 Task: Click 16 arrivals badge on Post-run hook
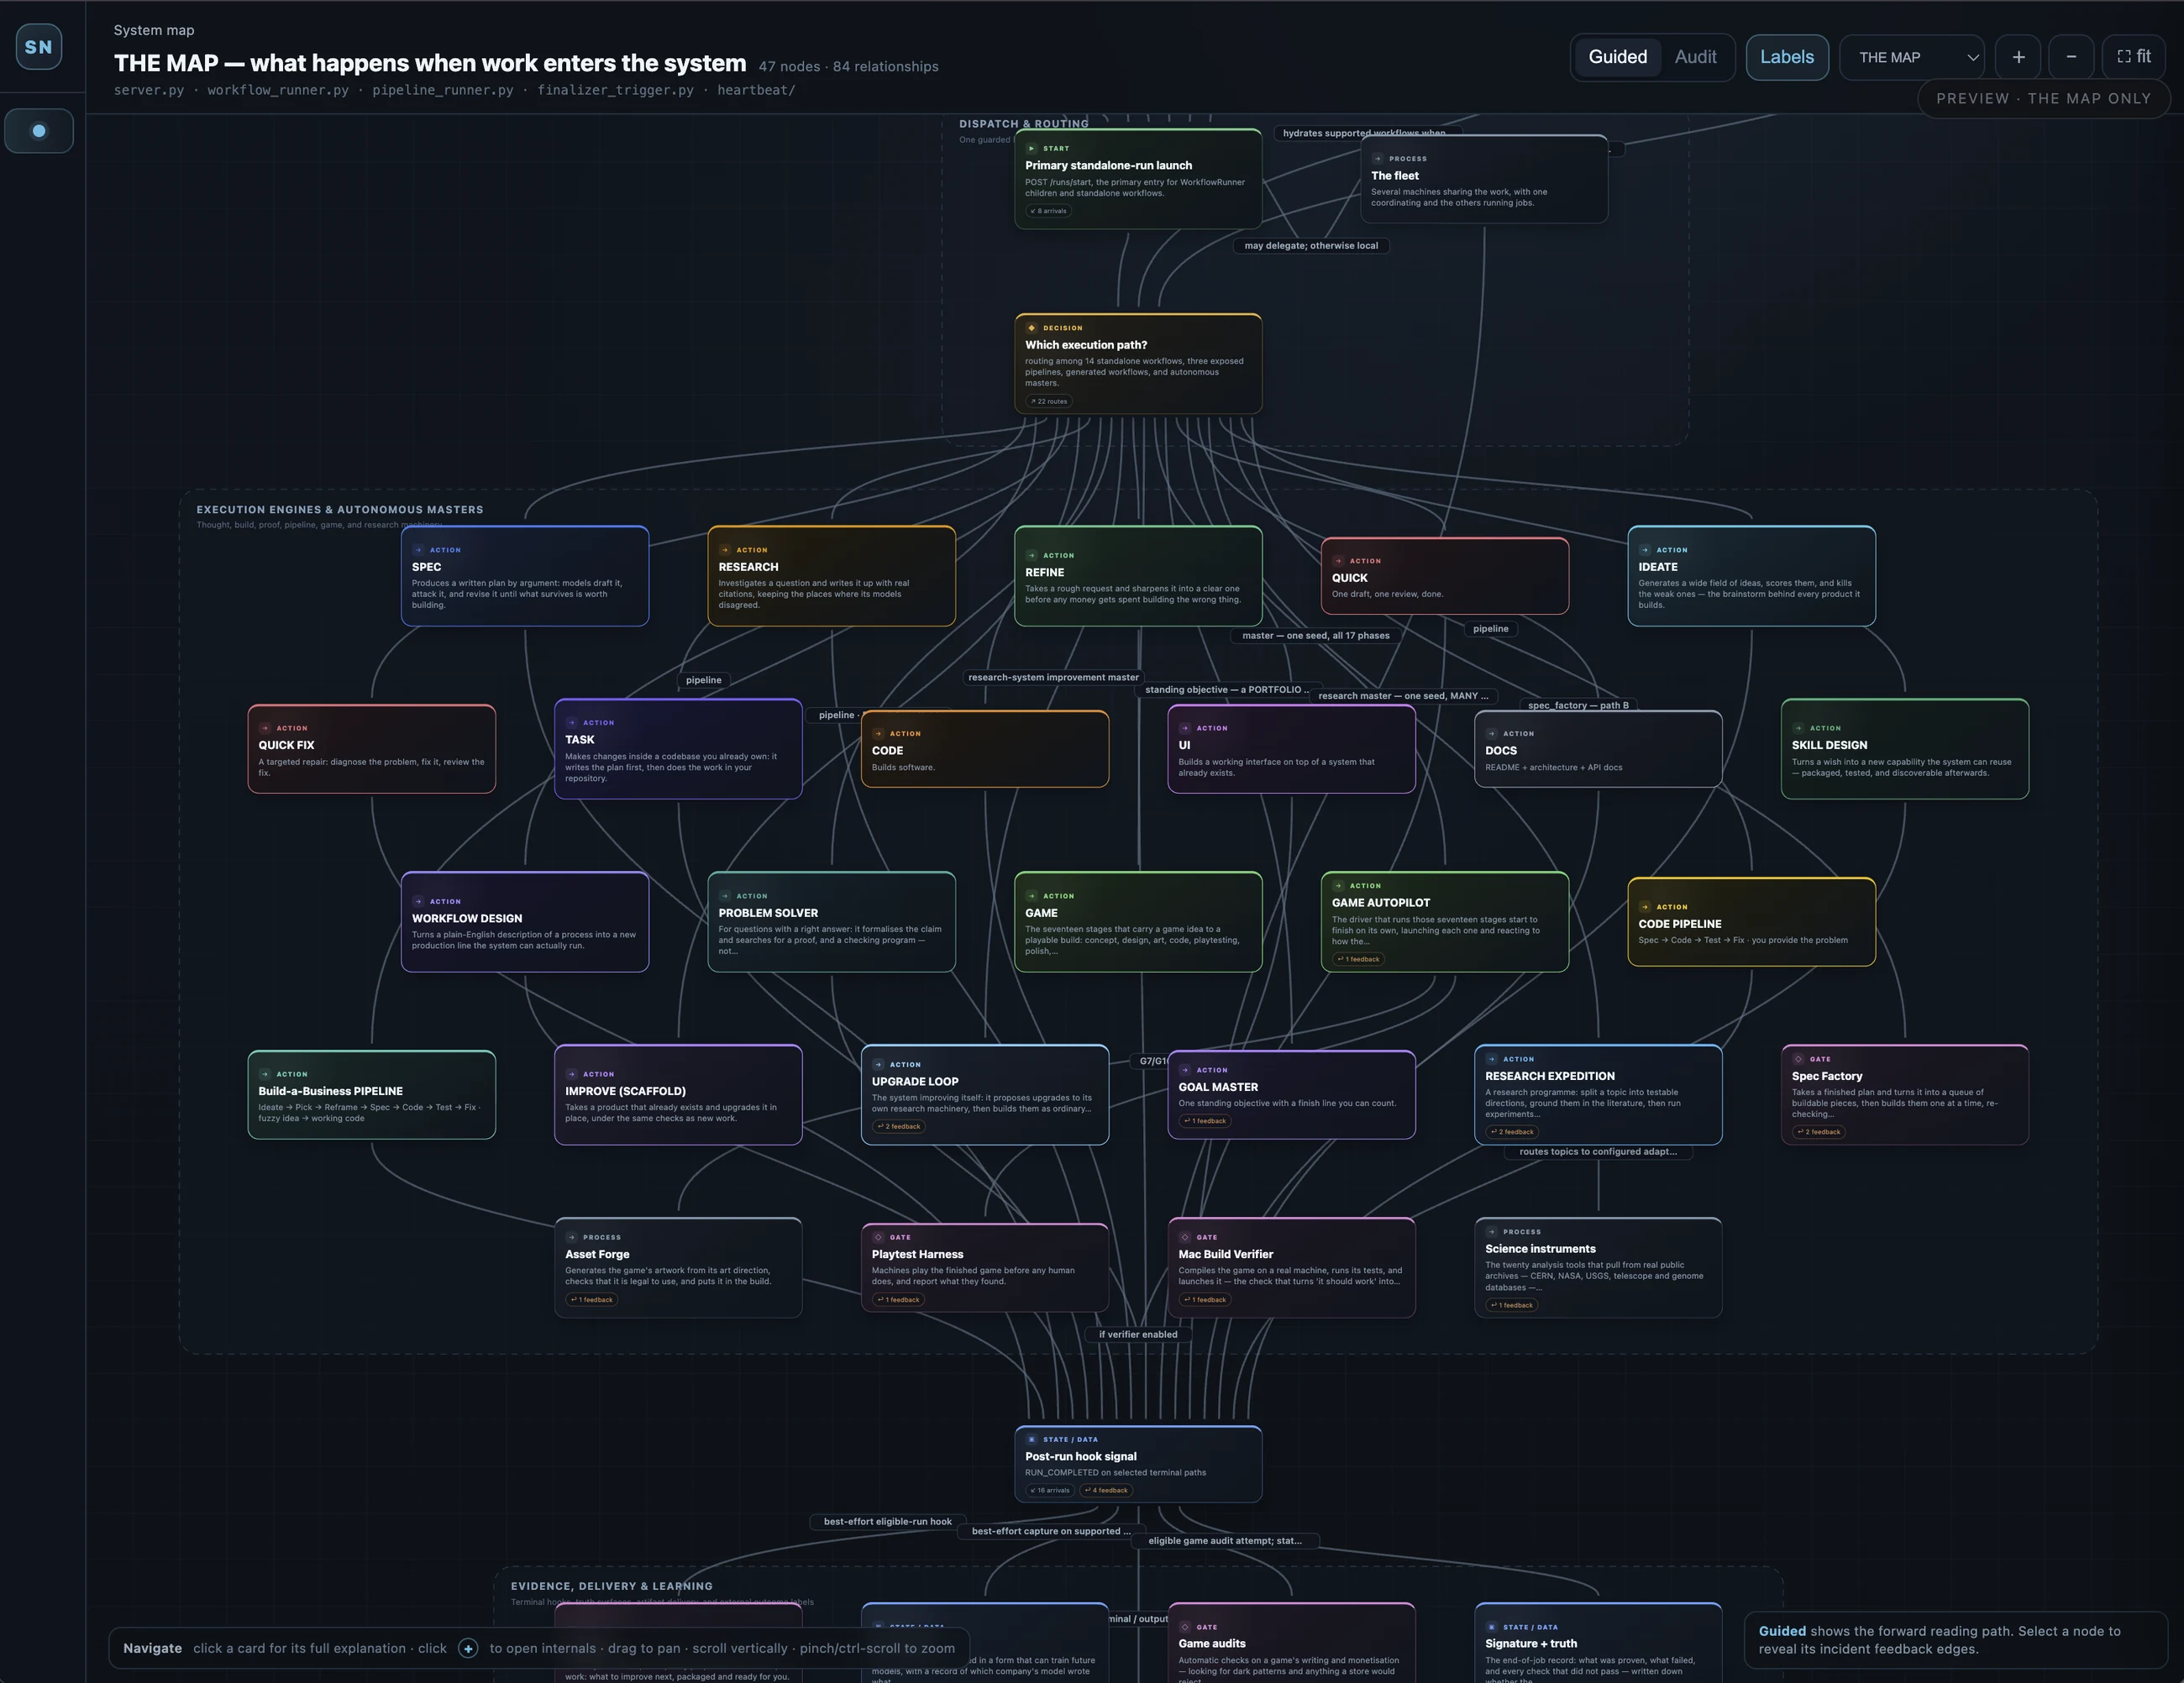click(x=1050, y=1490)
